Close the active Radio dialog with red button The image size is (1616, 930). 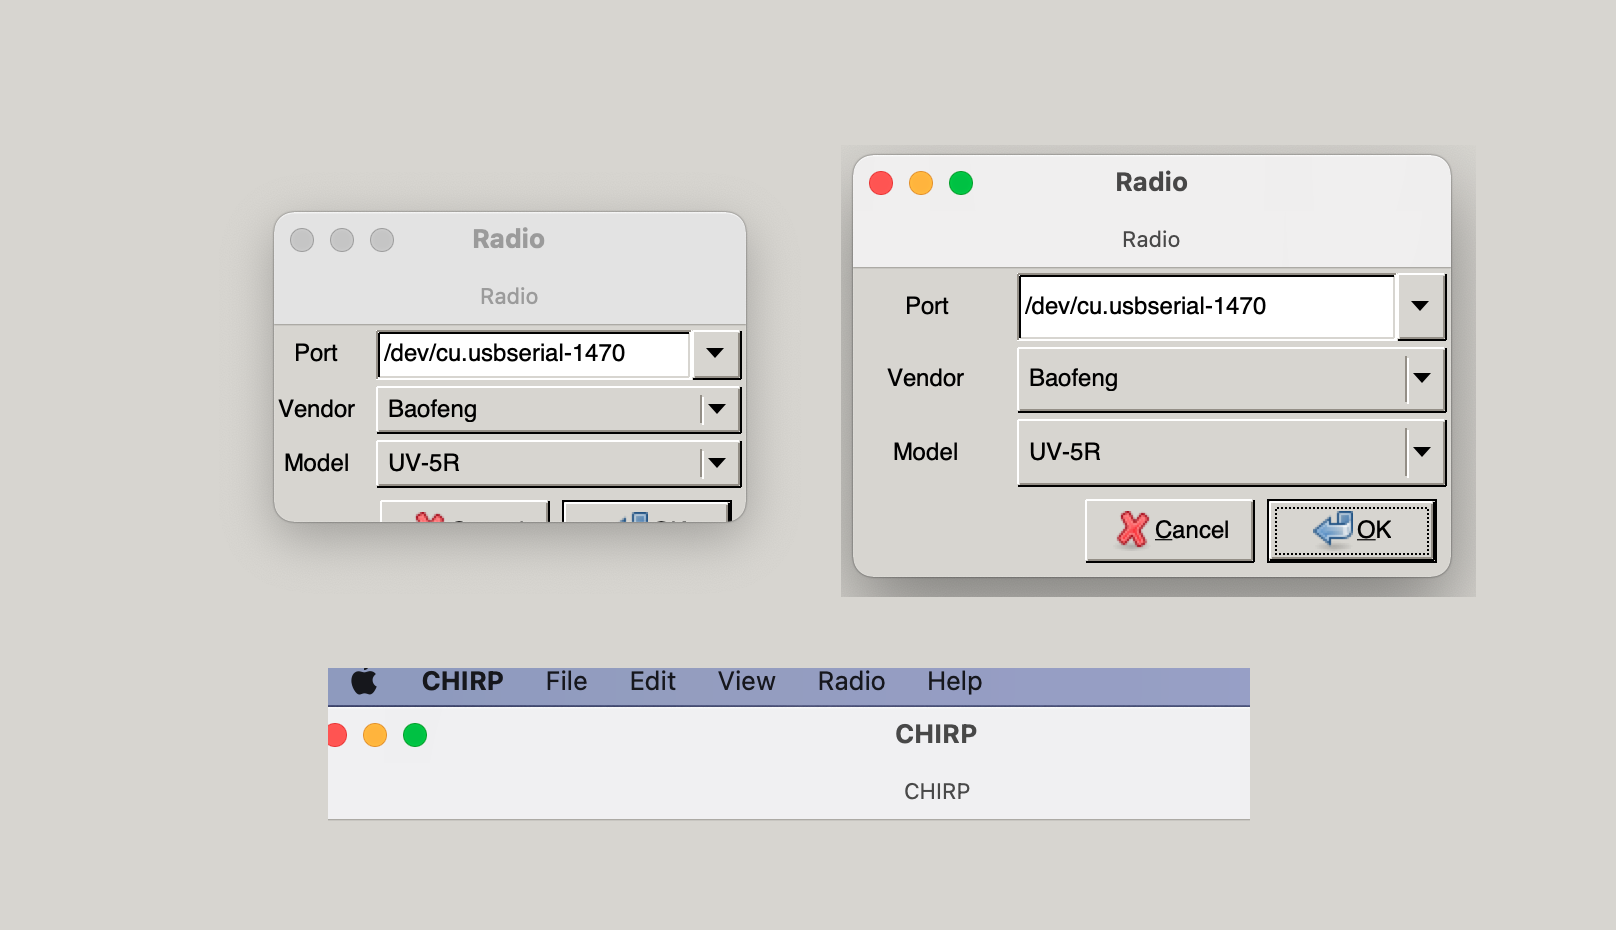(x=881, y=183)
